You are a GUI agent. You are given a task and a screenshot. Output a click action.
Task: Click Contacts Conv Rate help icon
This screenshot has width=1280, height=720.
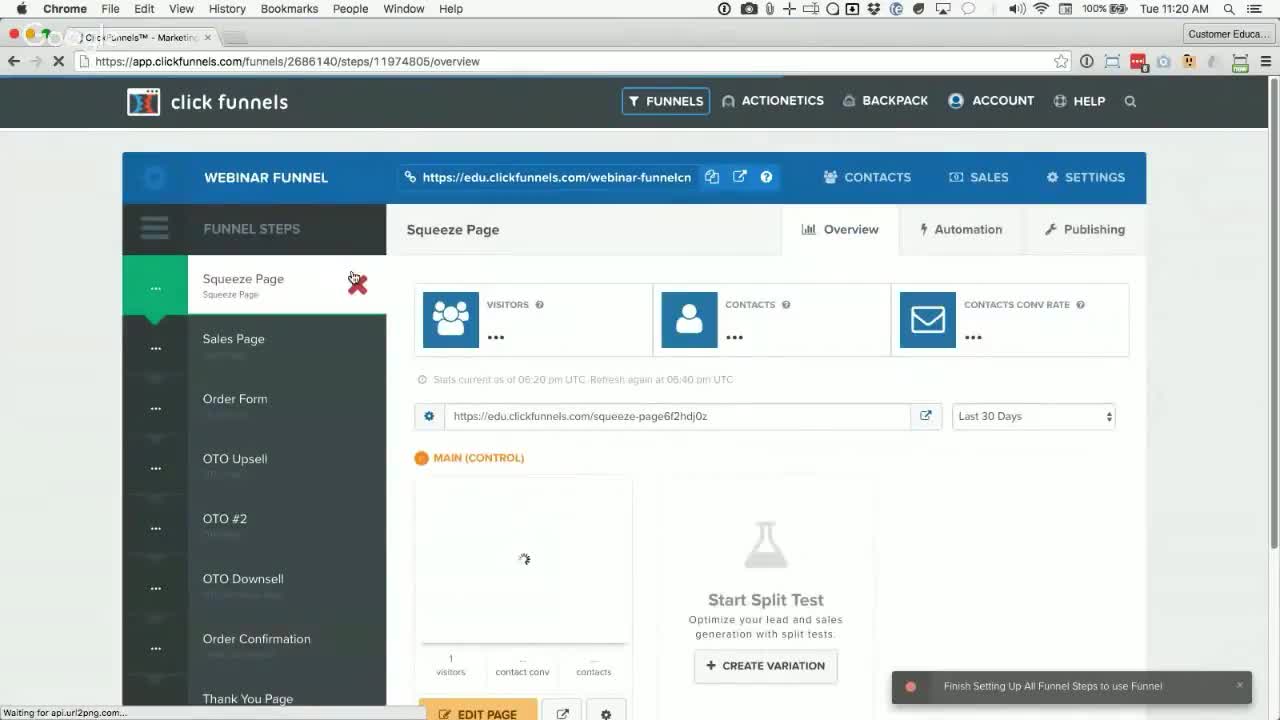click(1080, 305)
